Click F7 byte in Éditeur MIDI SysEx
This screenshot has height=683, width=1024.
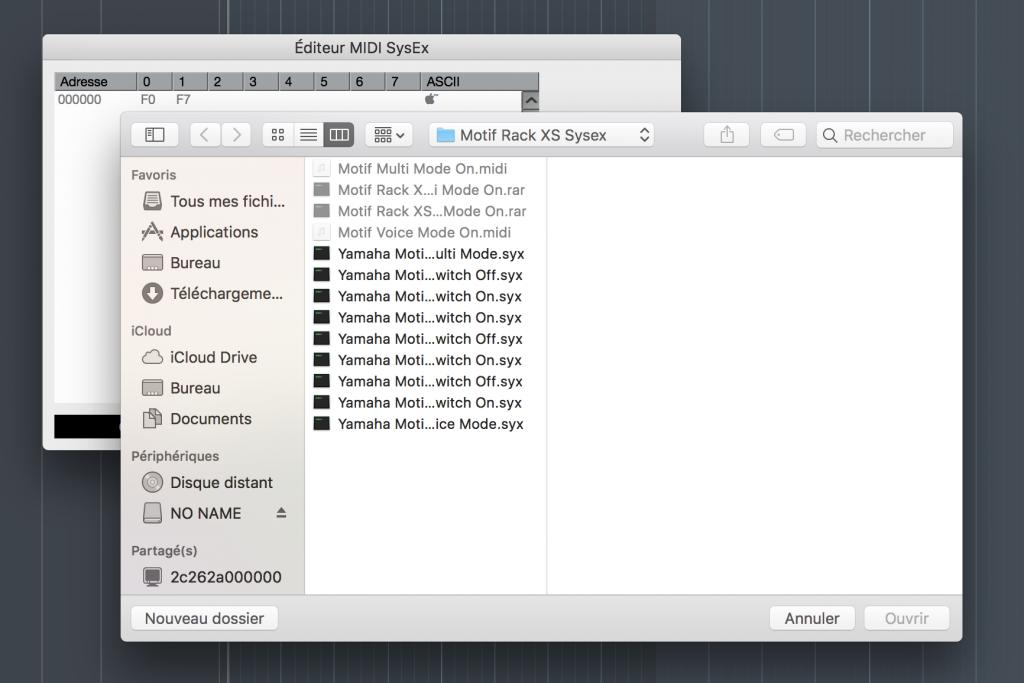[183, 99]
